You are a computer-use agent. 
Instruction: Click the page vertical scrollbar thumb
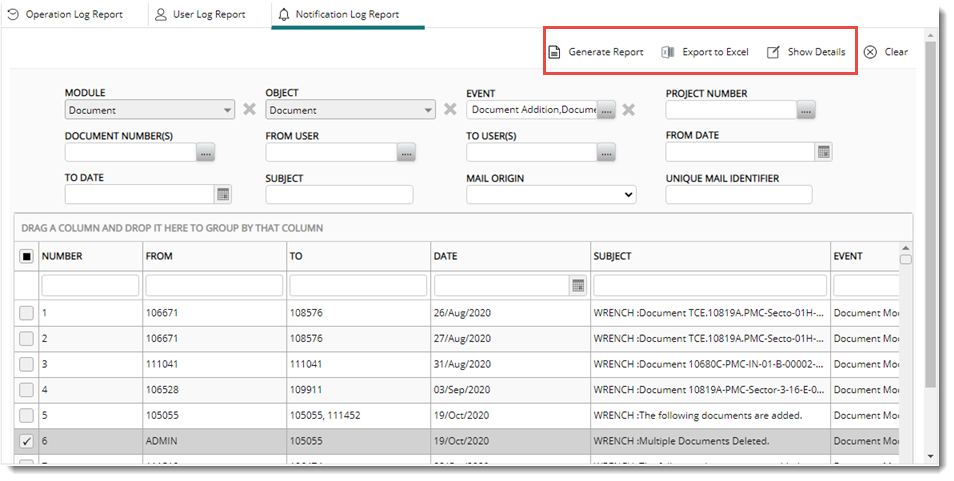(930, 214)
